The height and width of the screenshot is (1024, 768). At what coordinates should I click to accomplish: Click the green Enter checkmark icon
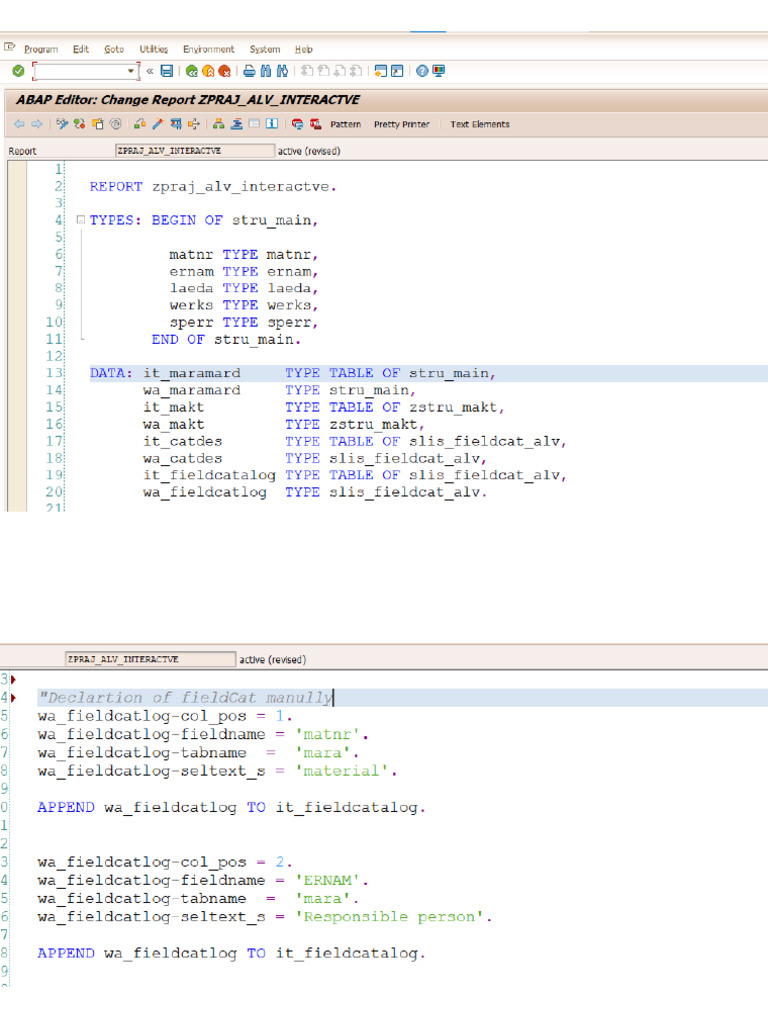click(18, 71)
